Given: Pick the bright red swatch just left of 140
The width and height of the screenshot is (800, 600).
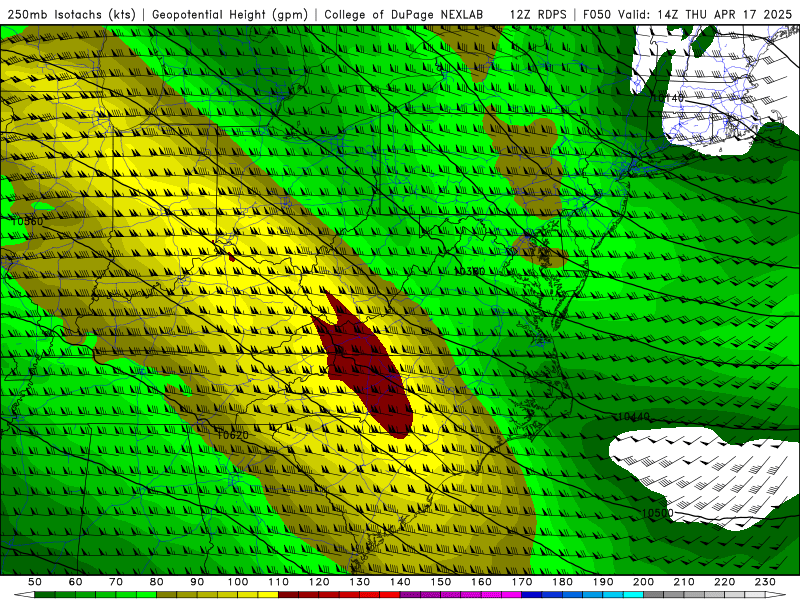Looking at the screenshot, I should click(390, 595).
